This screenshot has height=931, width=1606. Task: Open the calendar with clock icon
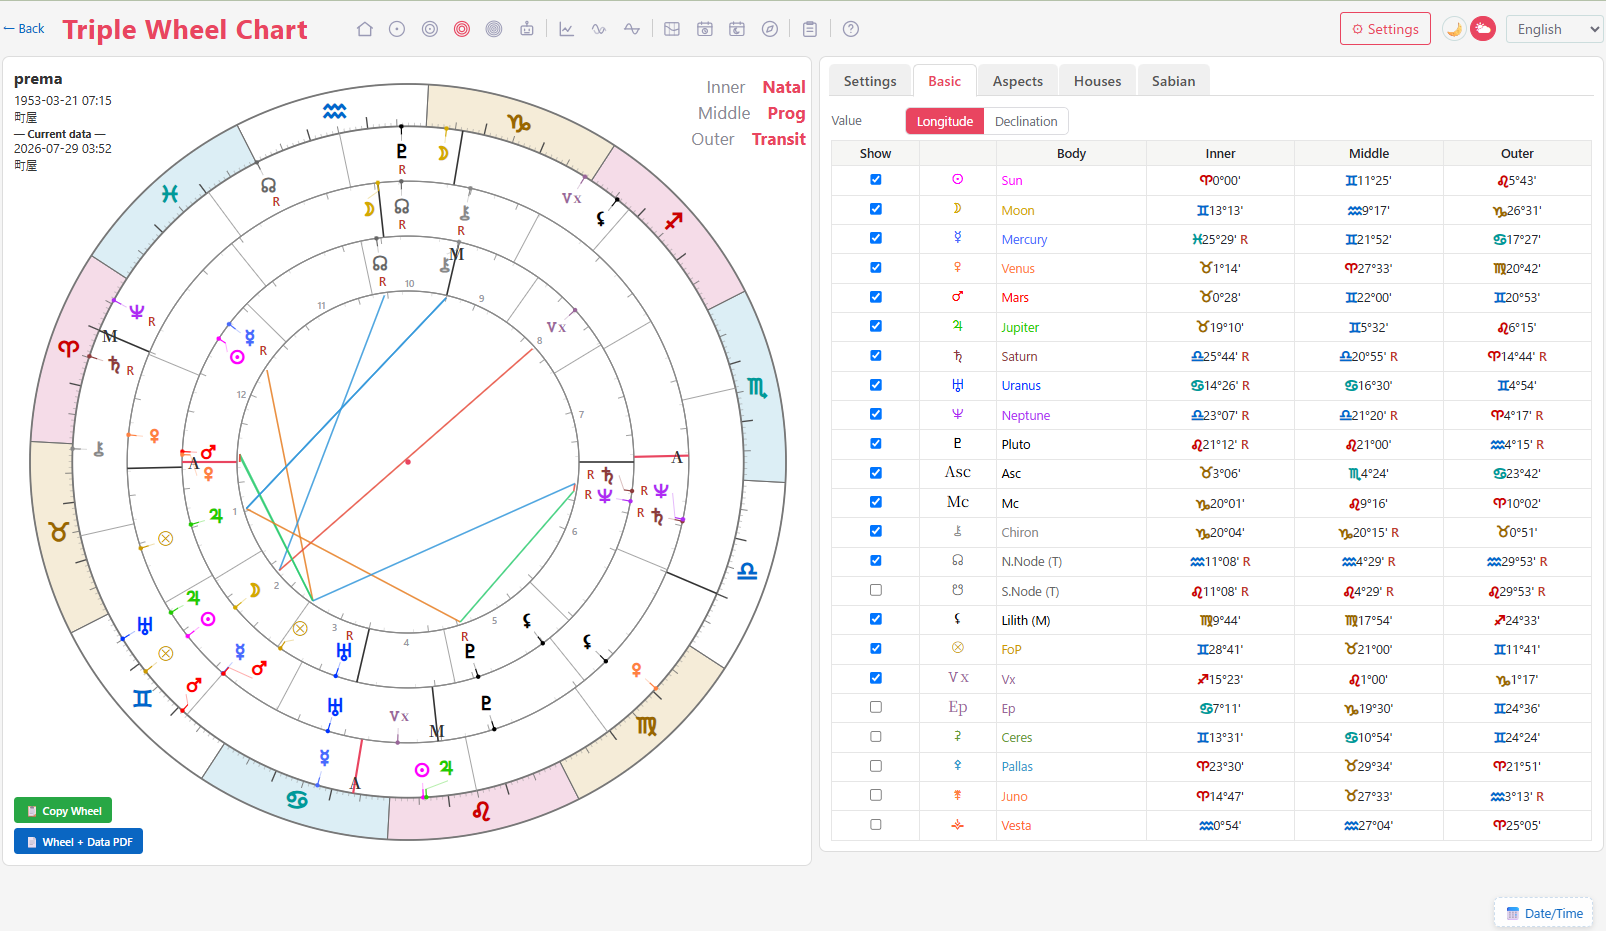point(705,29)
